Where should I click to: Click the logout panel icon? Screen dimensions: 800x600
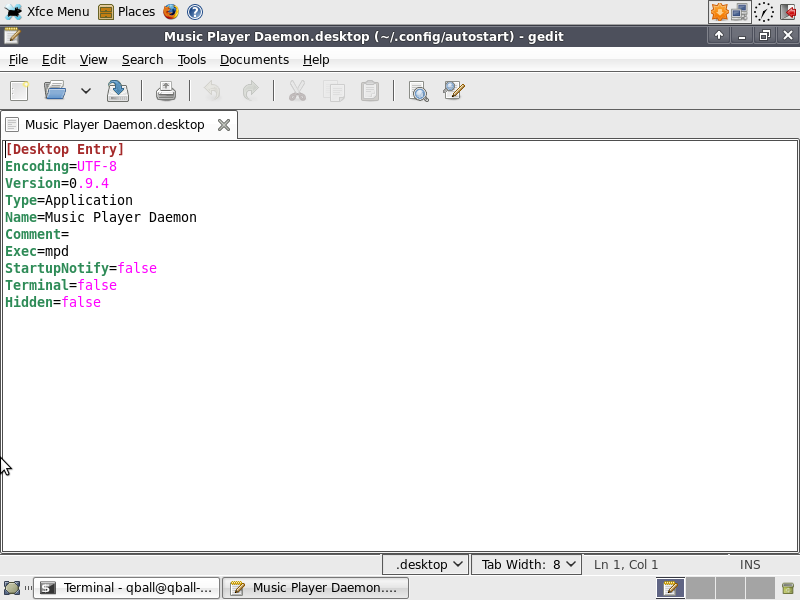788,11
